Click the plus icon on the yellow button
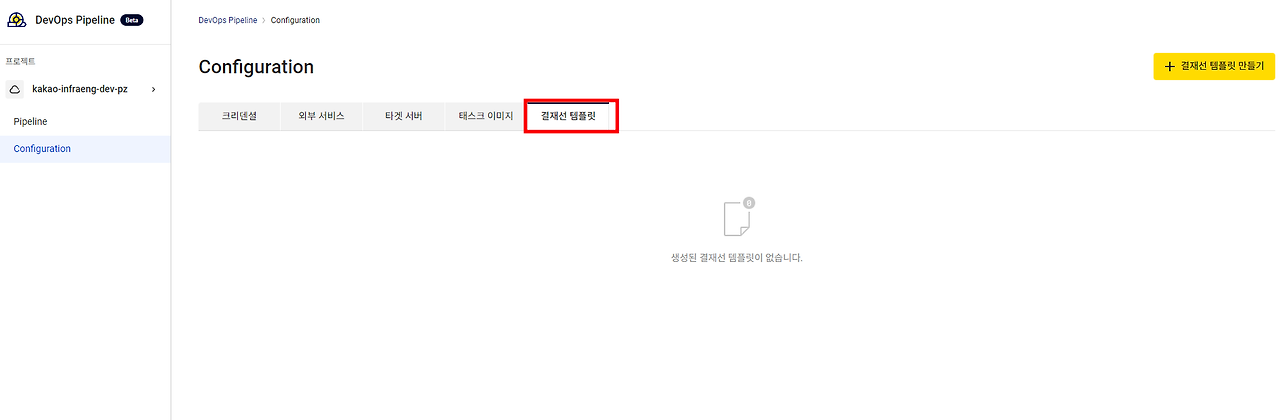1280x420 pixels. (1169, 66)
